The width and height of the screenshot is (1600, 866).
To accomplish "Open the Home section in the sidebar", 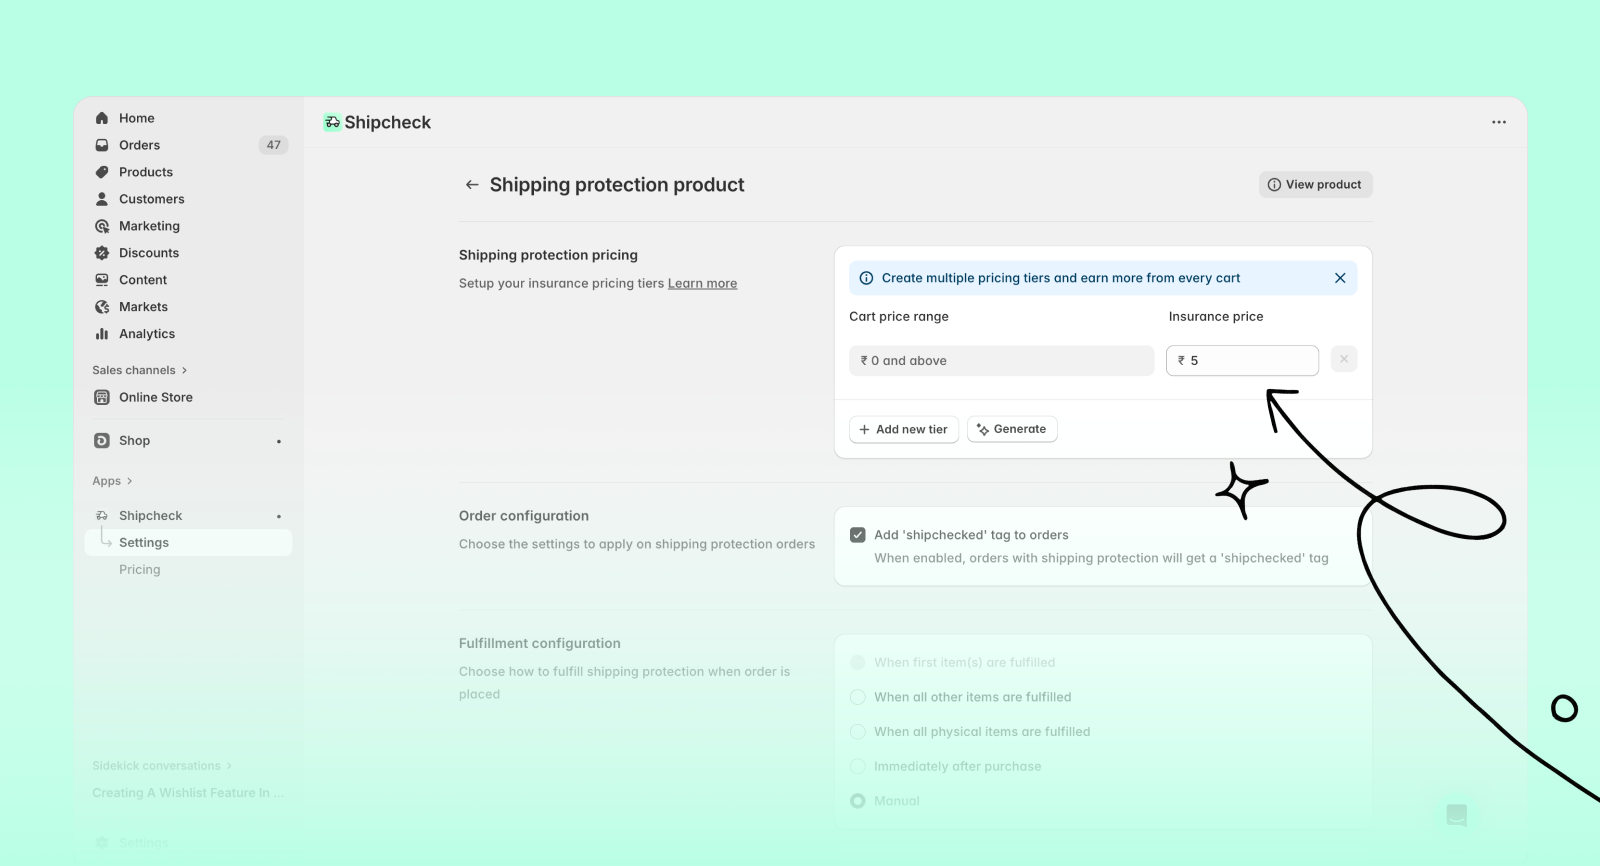I will (103, 118).
